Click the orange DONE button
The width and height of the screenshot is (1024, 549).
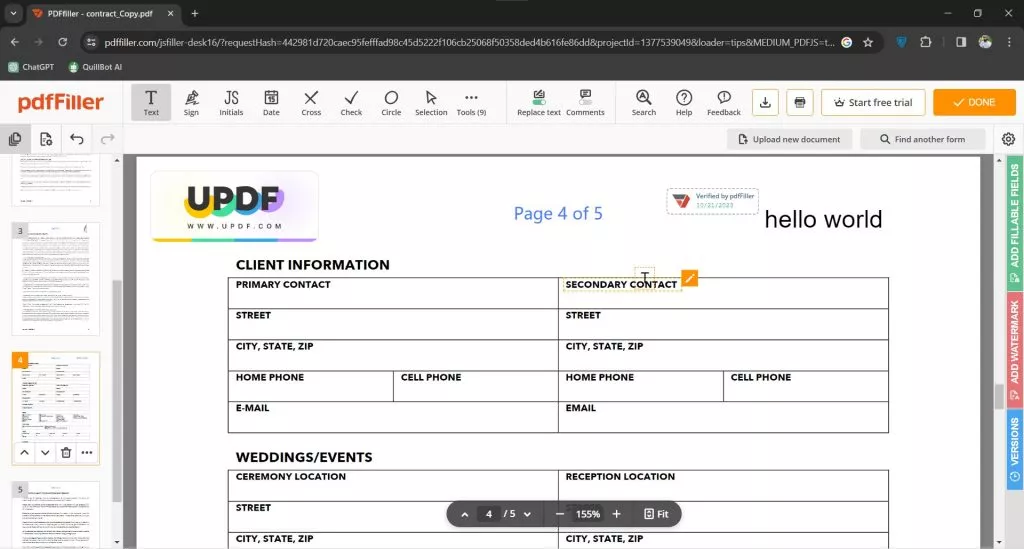click(974, 102)
